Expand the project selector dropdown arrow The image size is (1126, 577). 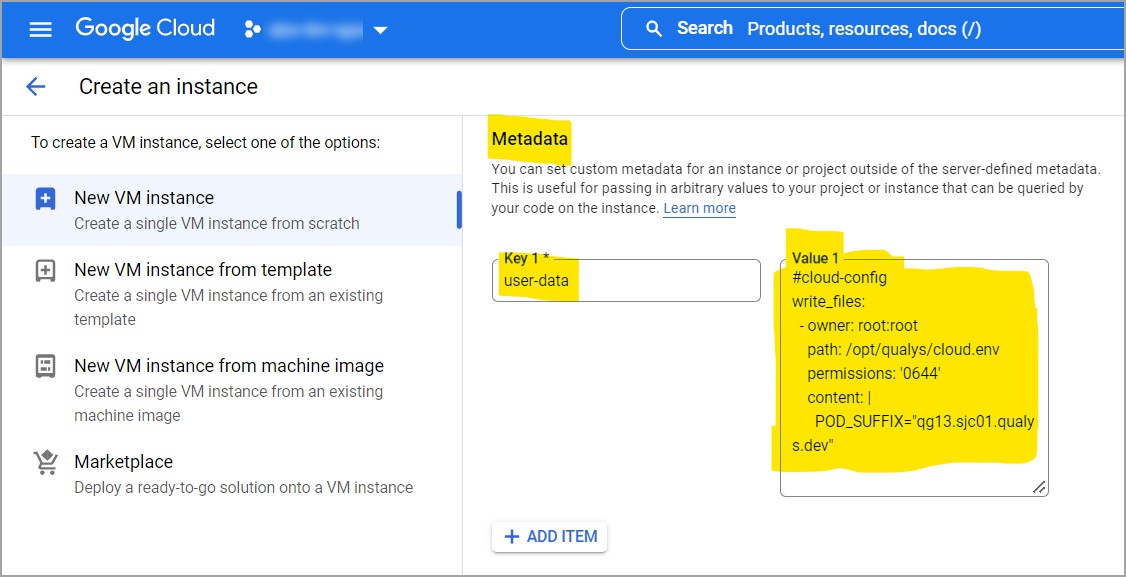(381, 30)
